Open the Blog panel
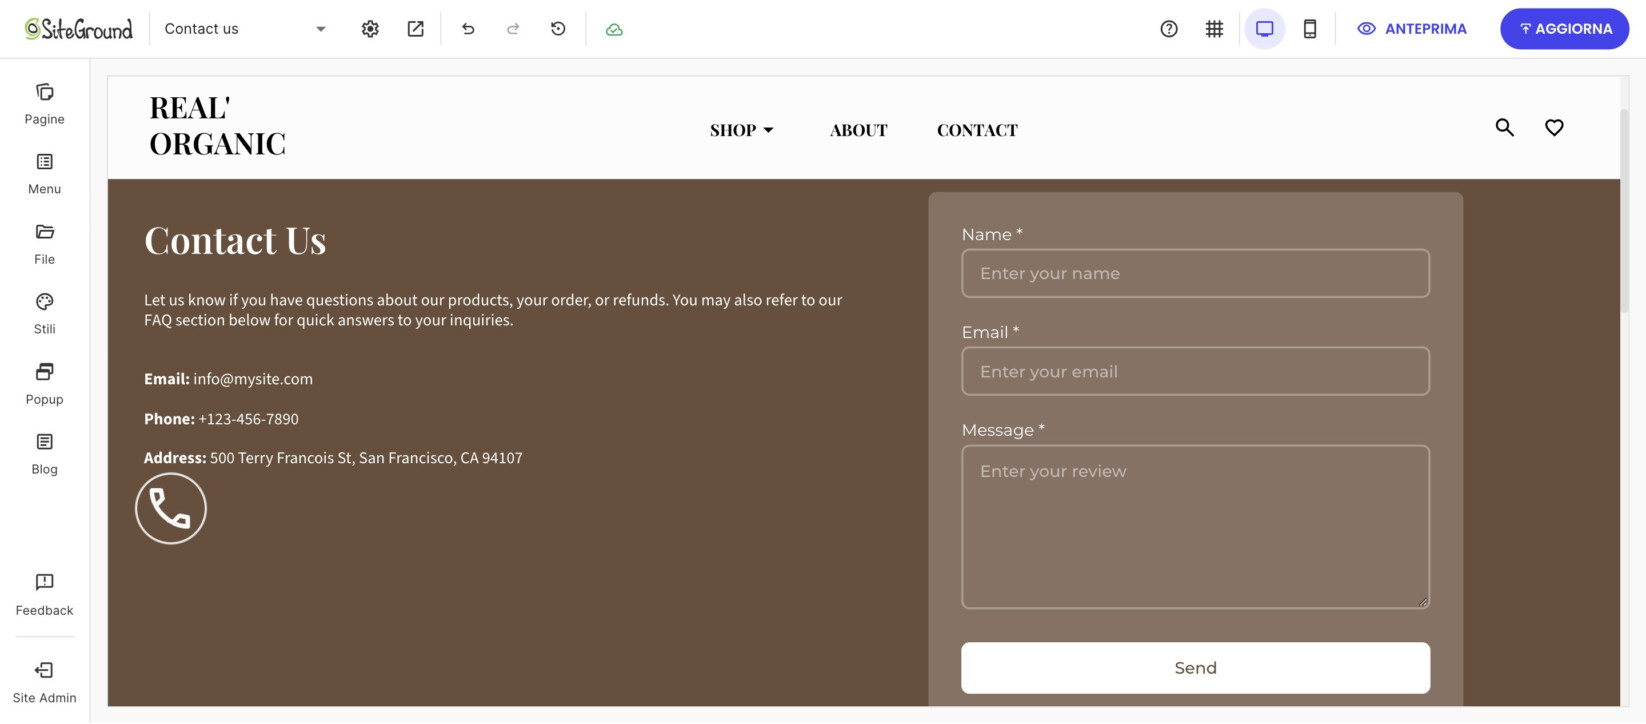The height and width of the screenshot is (724, 1646). coord(44,454)
